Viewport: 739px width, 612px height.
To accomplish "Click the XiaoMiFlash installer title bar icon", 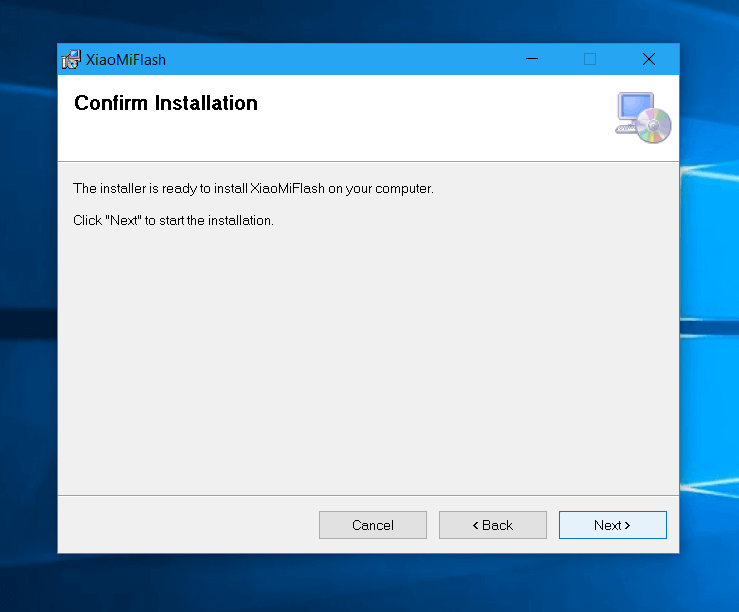I will coord(71,59).
